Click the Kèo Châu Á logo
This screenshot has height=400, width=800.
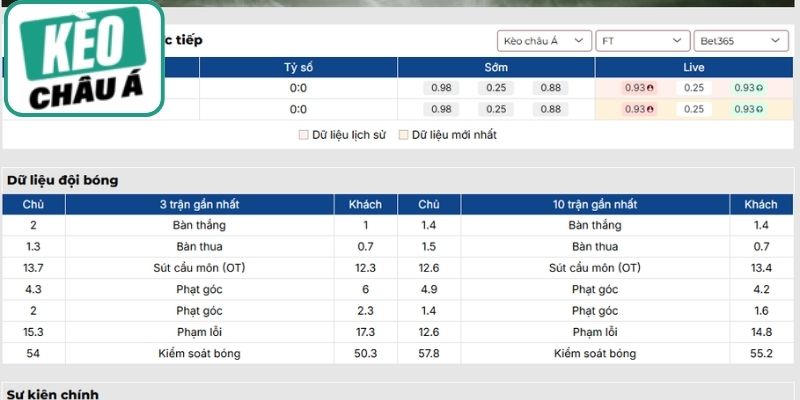85,59
